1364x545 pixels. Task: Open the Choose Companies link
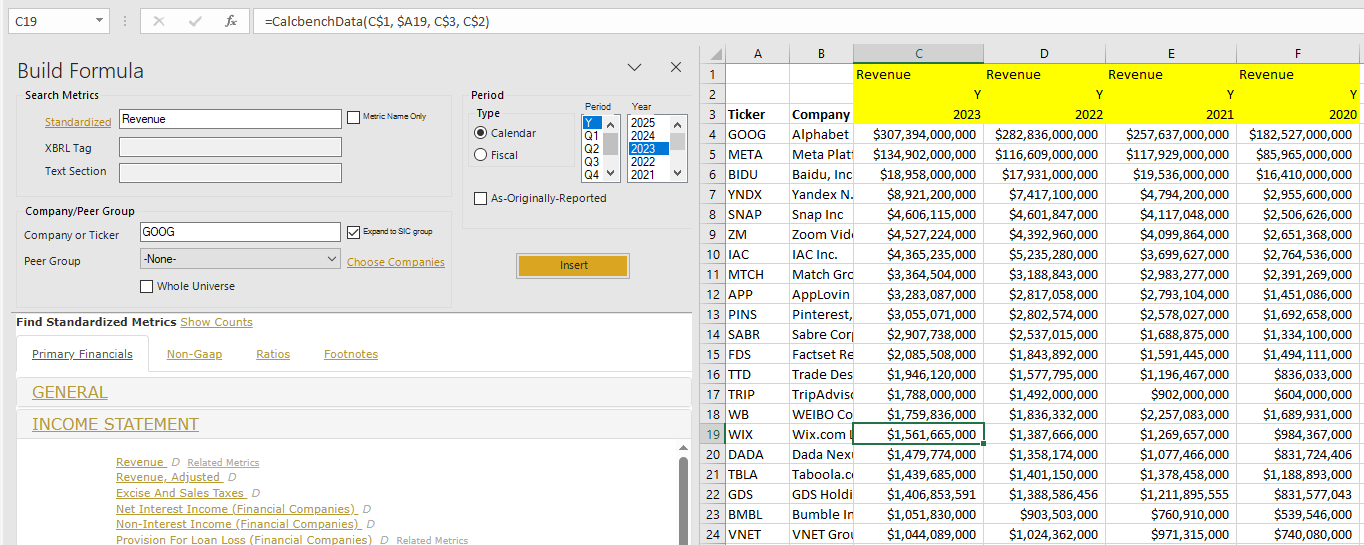(x=395, y=262)
